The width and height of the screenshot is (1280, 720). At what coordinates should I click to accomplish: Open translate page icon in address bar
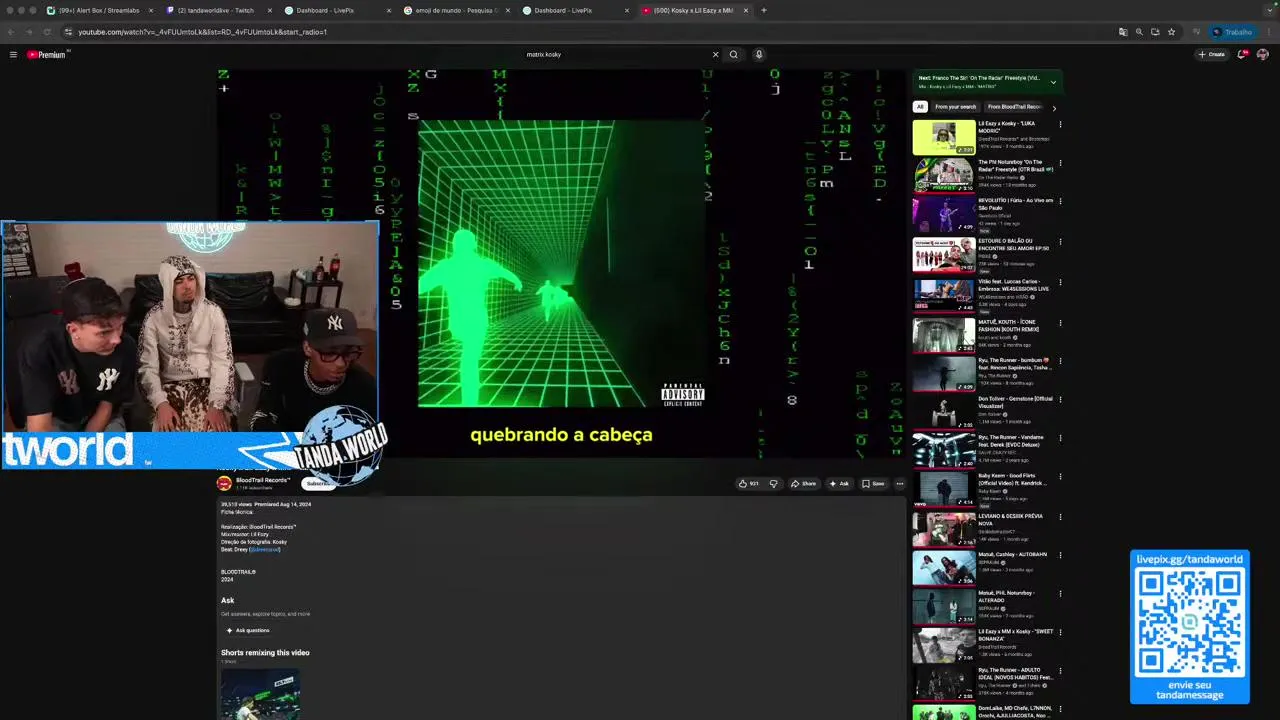tap(1123, 32)
